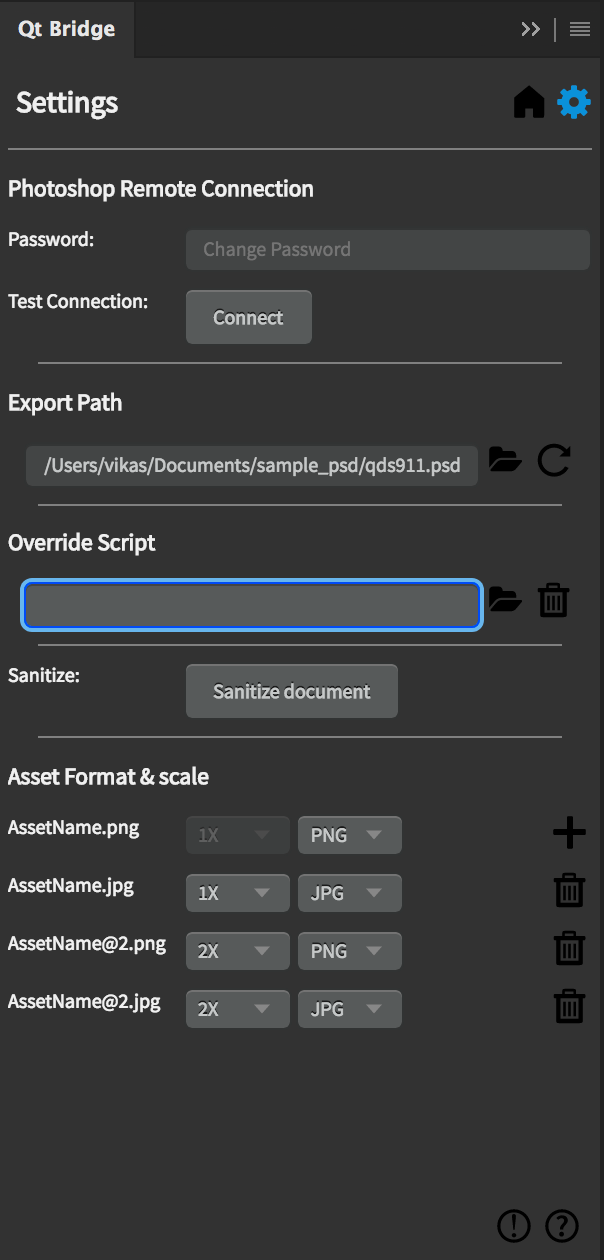This screenshot has width=604, height=1260.
Task: Delete the AssetName.jpg format row
Action: 569,890
